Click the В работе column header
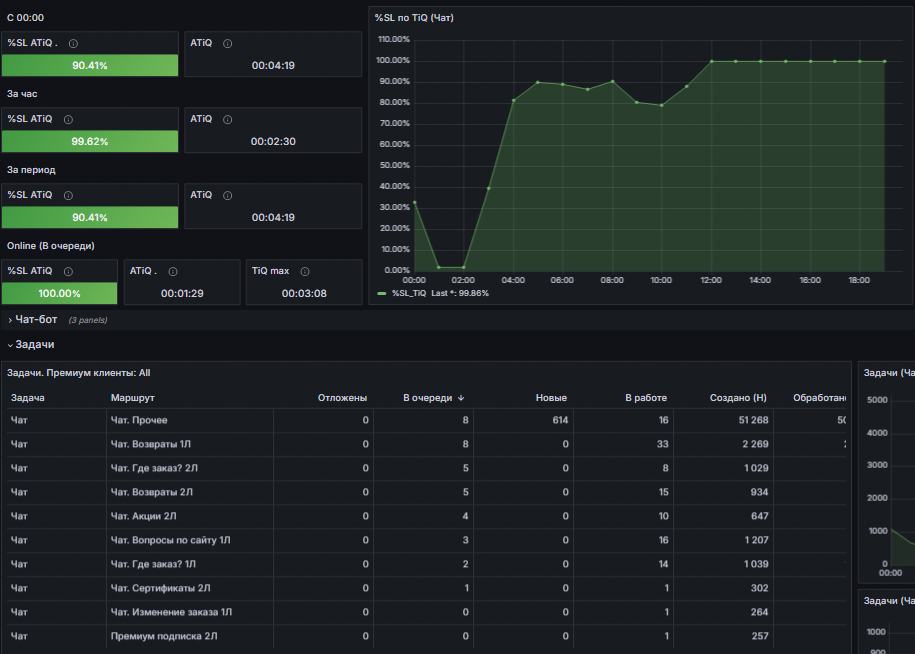The image size is (915, 654). pyautogui.click(x=645, y=398)
